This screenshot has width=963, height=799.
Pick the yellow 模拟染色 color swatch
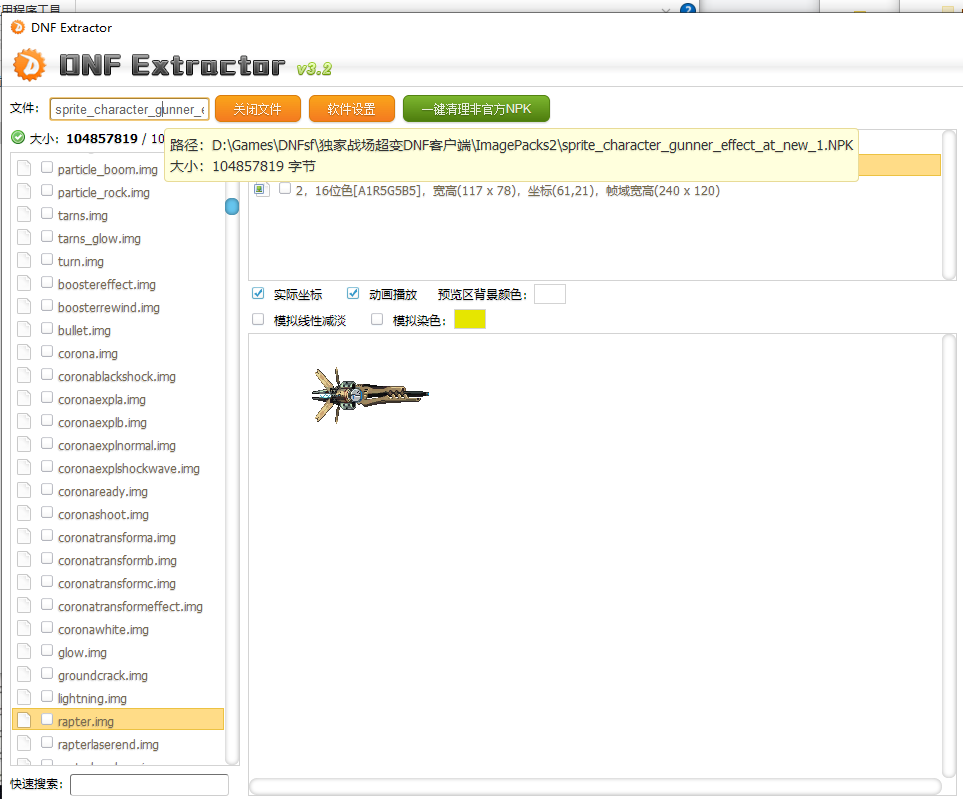470,319
